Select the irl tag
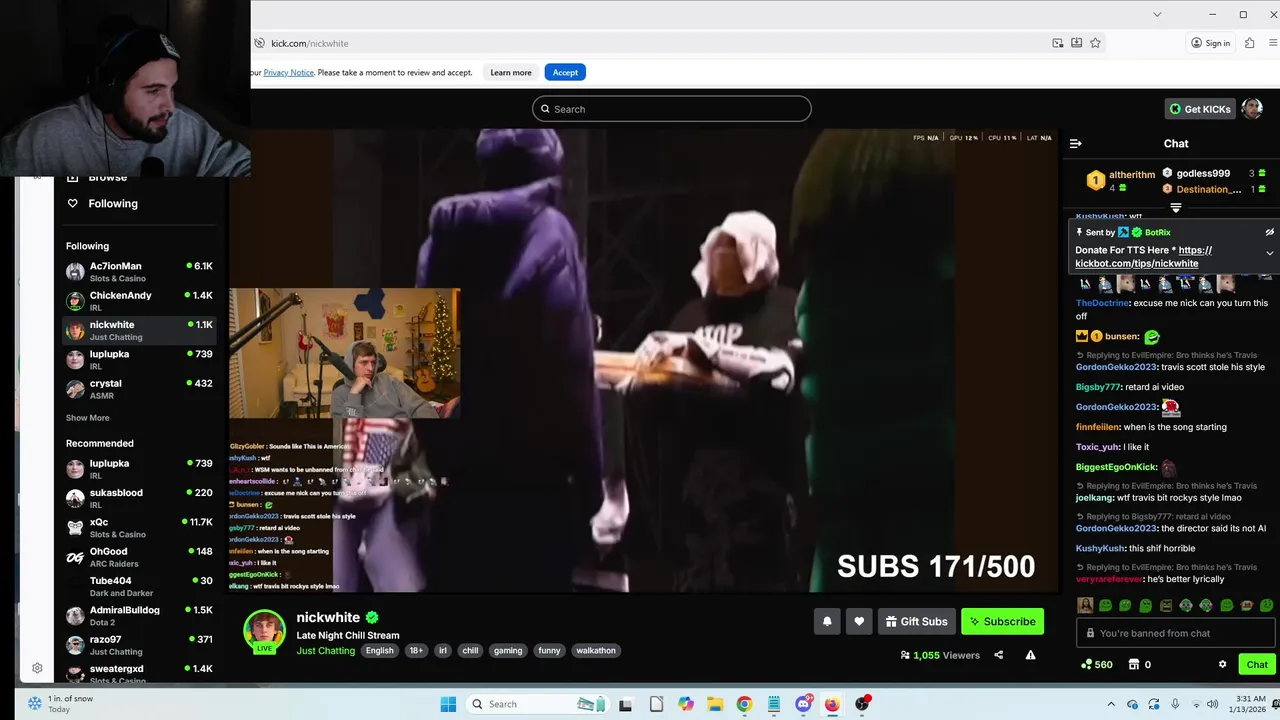This screenshot has width=1280, height=720. pyautogui.click(x=443, y=650)
